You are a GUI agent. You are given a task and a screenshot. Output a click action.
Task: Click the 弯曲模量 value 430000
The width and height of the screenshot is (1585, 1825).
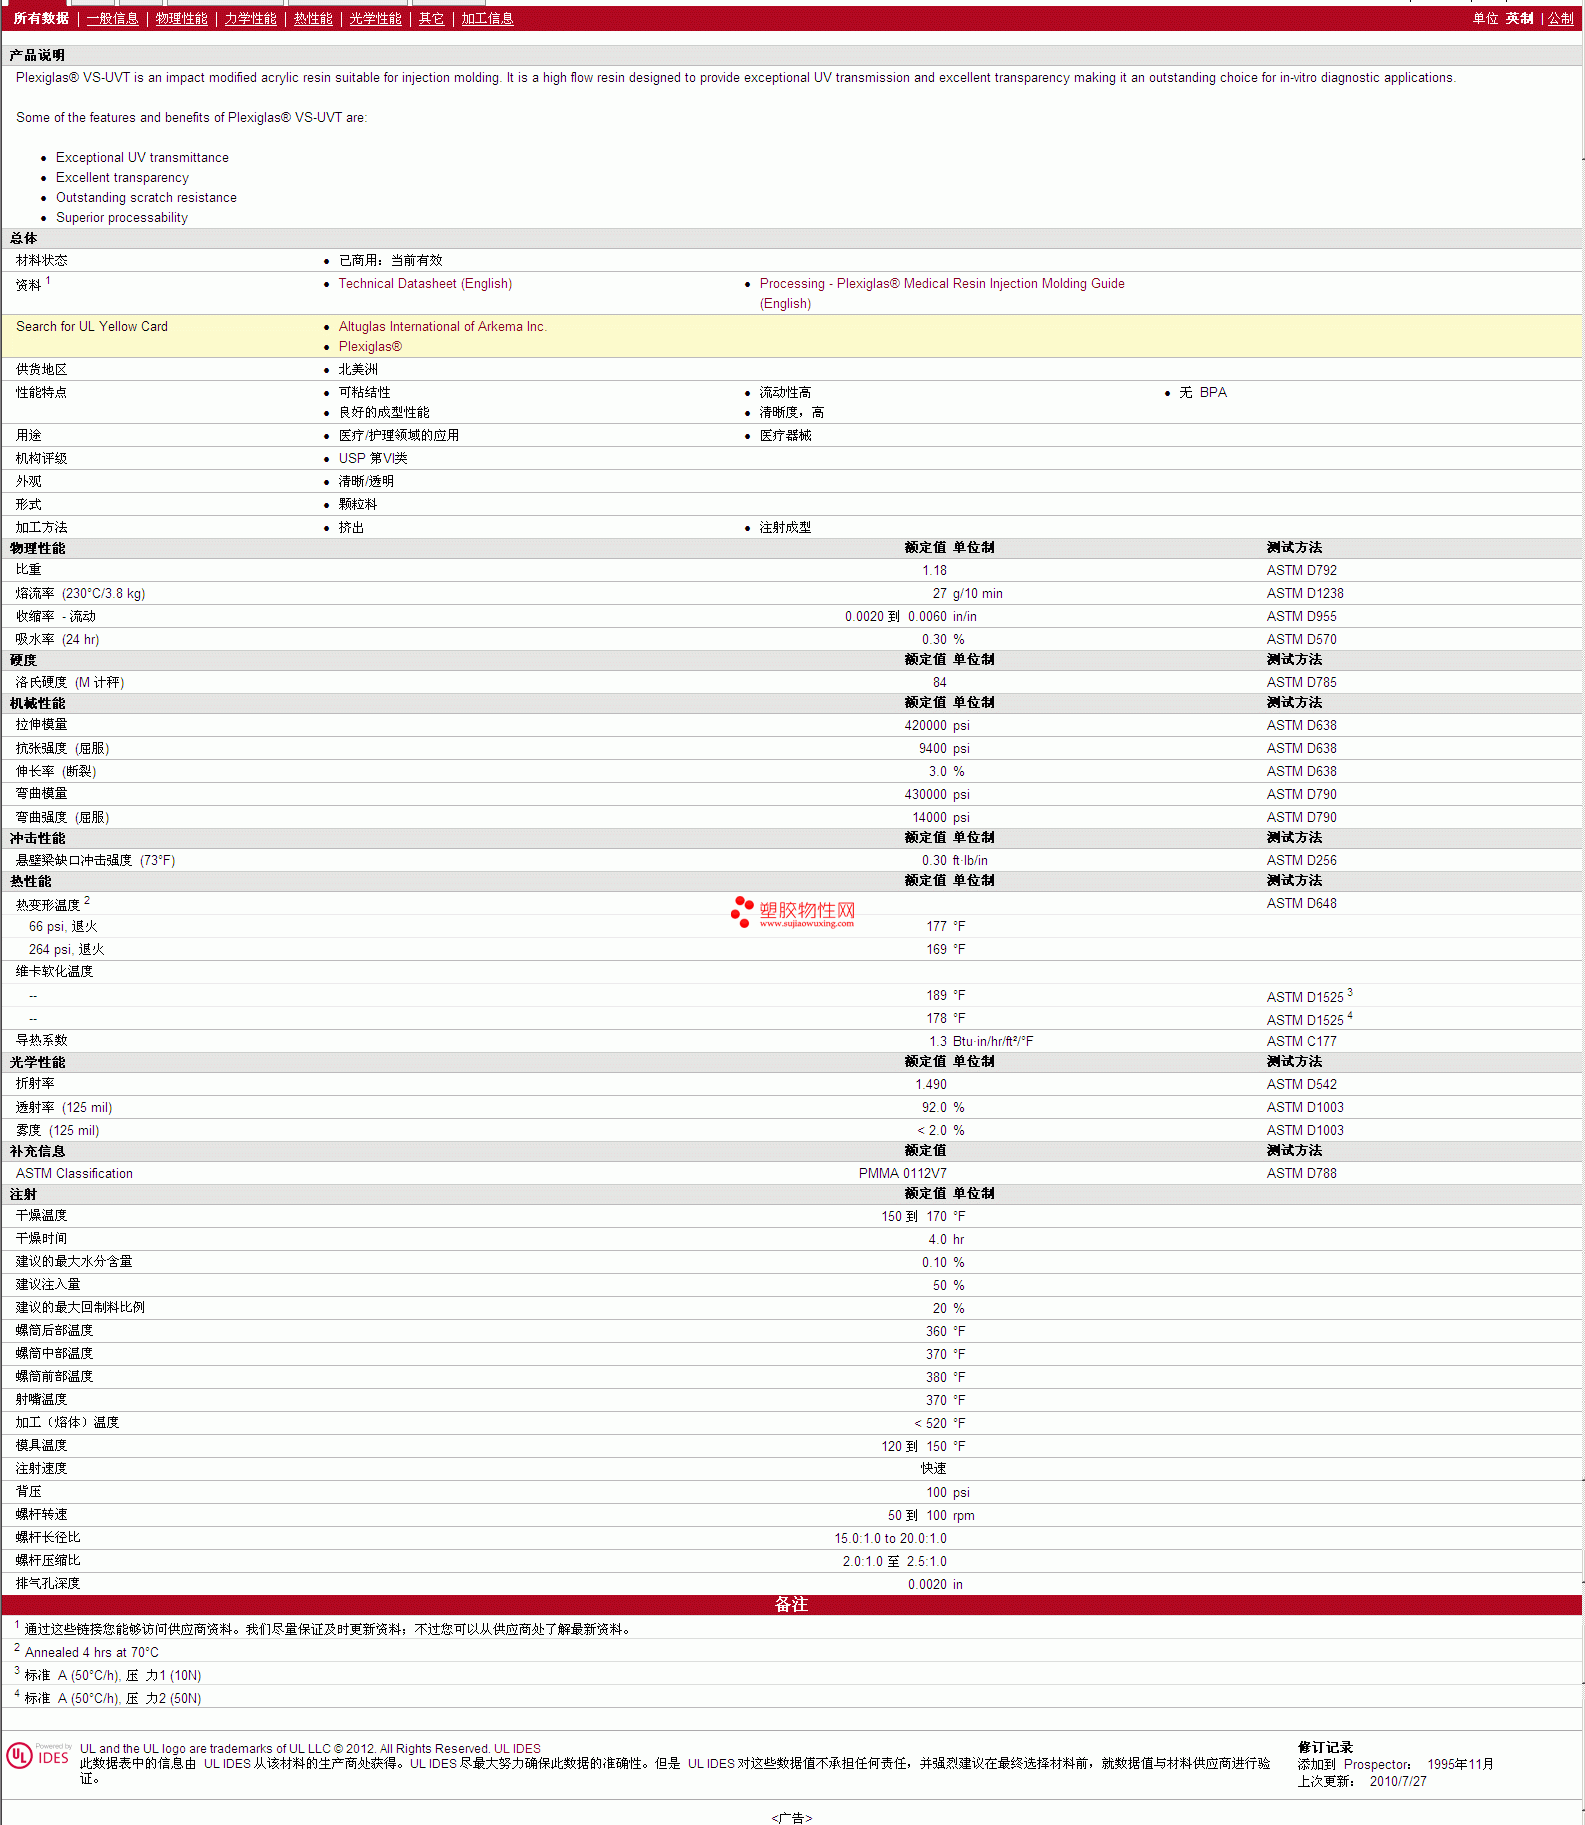(925, 795)
